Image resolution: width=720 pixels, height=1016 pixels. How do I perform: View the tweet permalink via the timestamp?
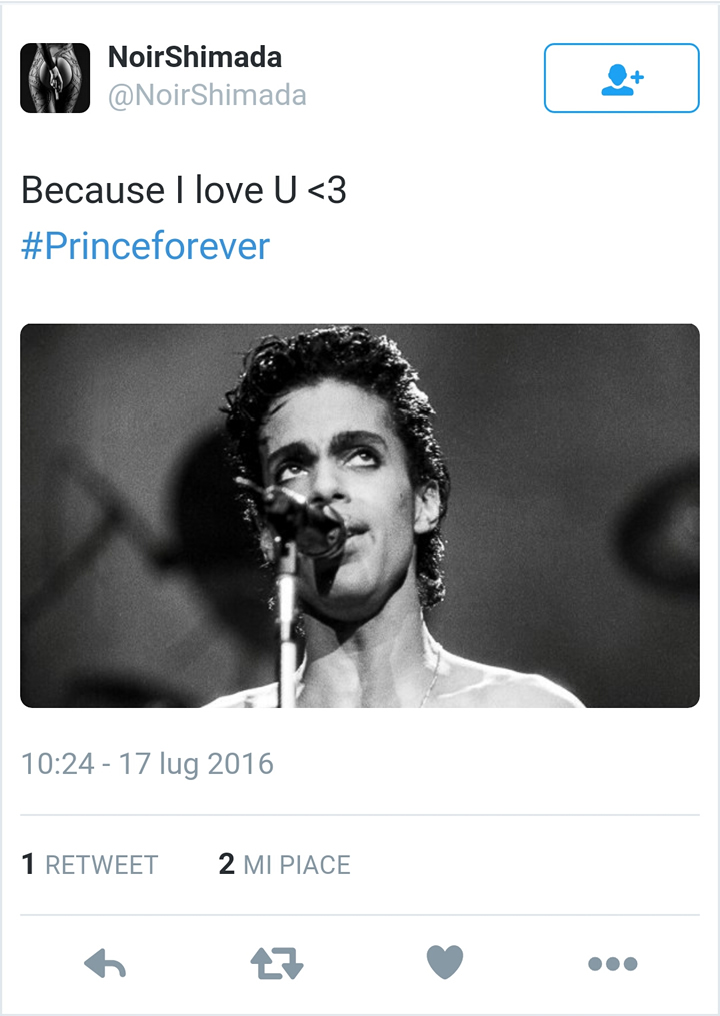coord(147,763)
